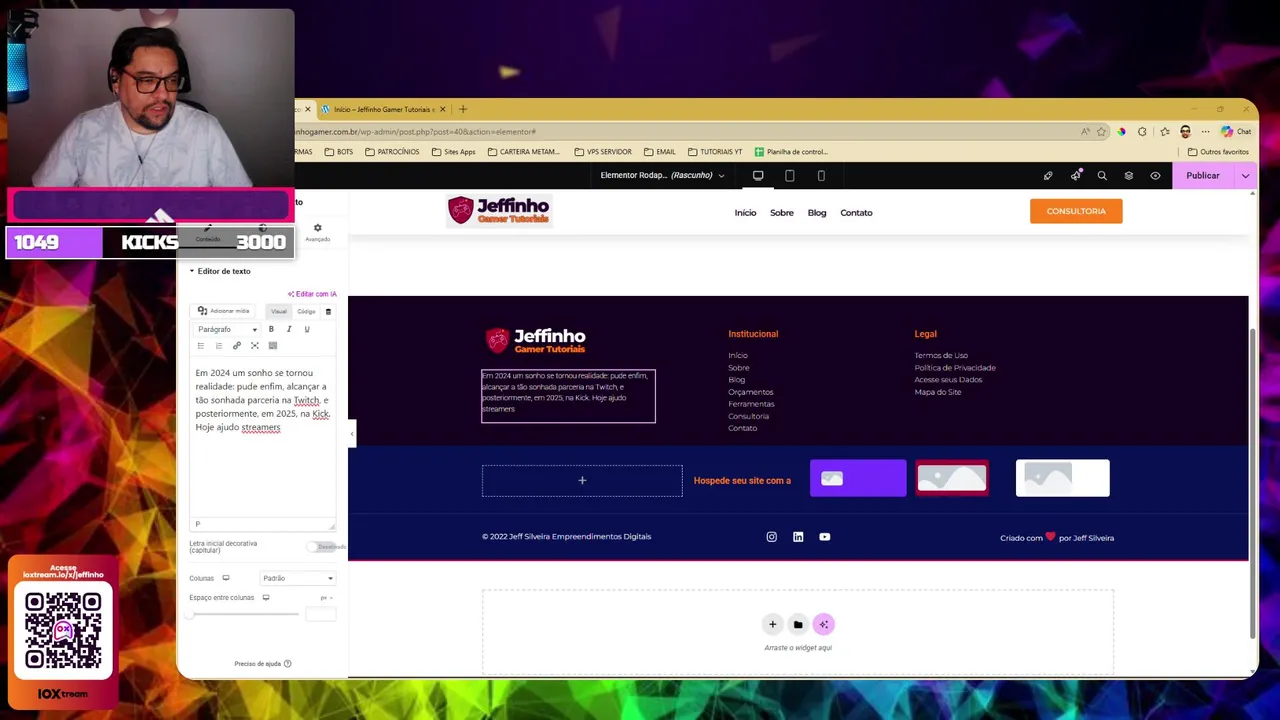Open new browser tab plus
Viewport: 1280px width, 720px height.
tap(463, 109)
